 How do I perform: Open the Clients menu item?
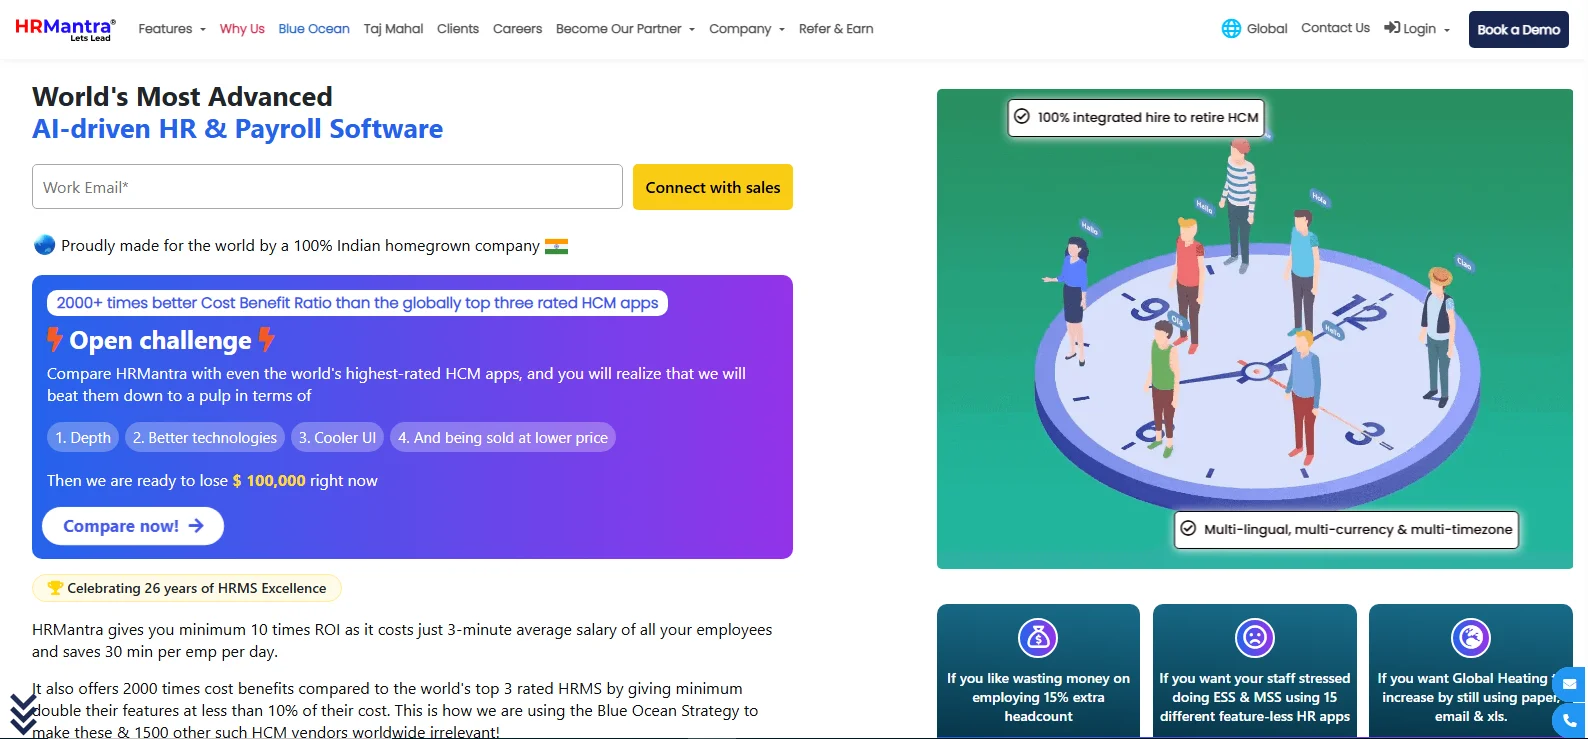[458, 29]
